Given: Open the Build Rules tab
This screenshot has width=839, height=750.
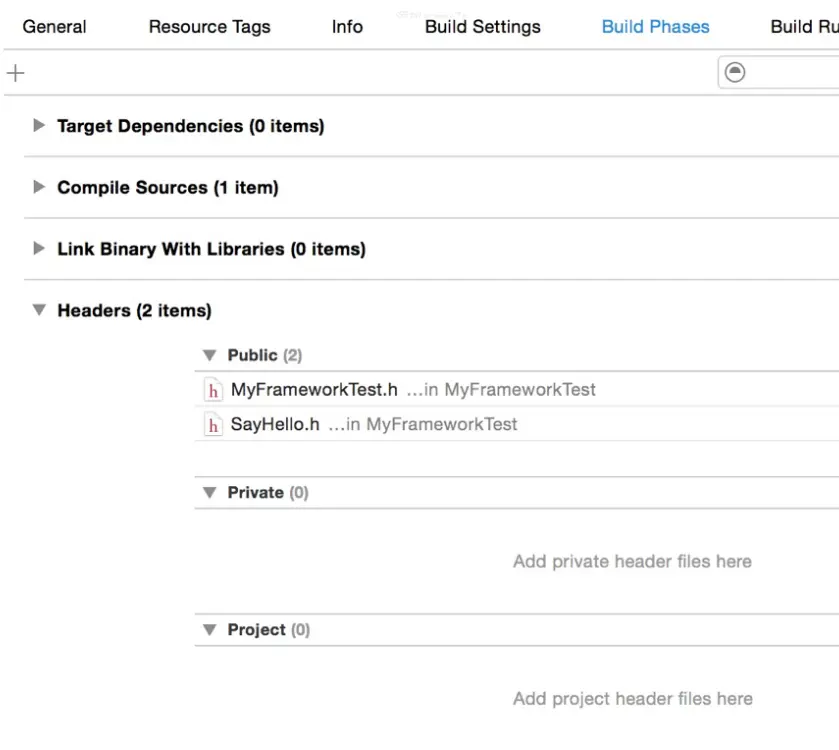Looking at the screenshot, I should [804, 27].
